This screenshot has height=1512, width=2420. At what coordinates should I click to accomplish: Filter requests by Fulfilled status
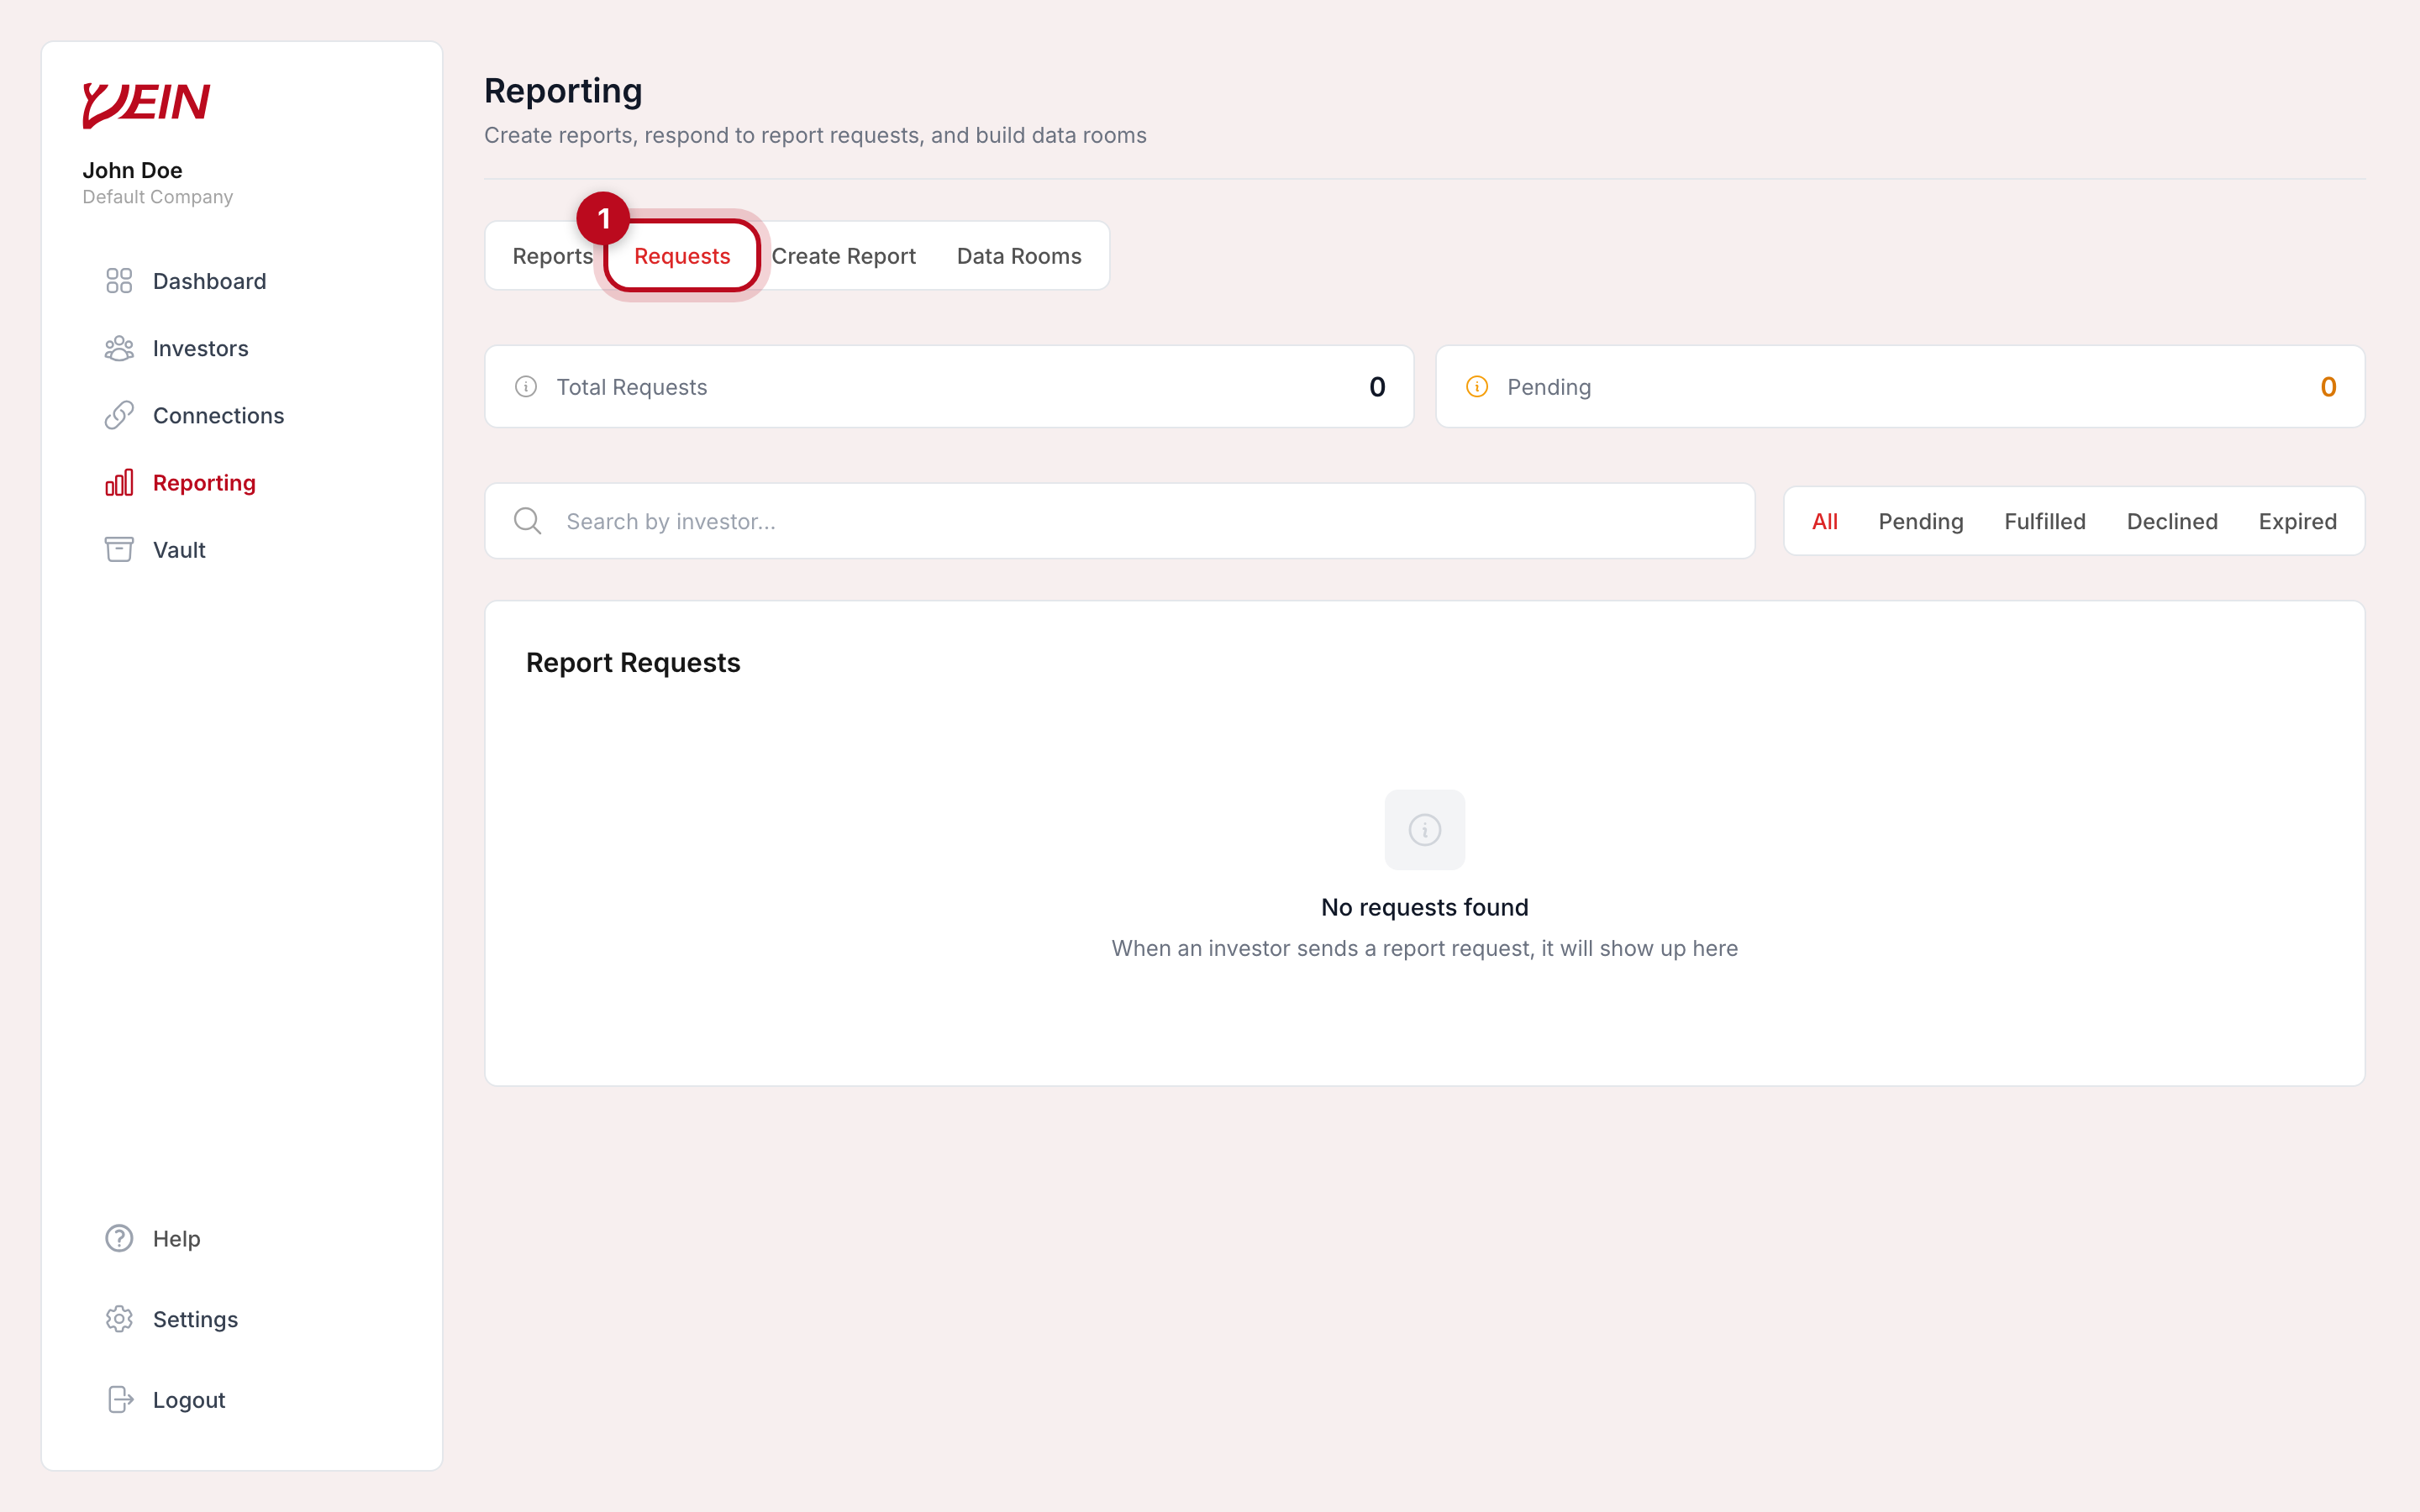(x=2044, y=521)
